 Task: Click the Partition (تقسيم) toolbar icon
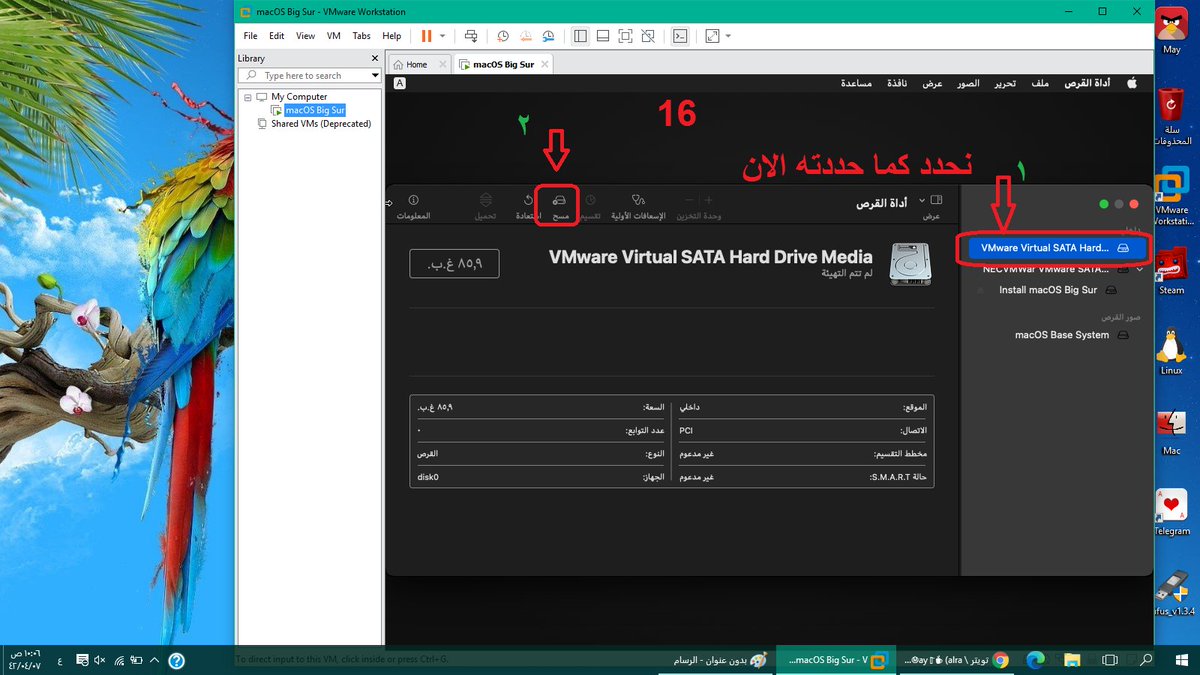(590, 200)
